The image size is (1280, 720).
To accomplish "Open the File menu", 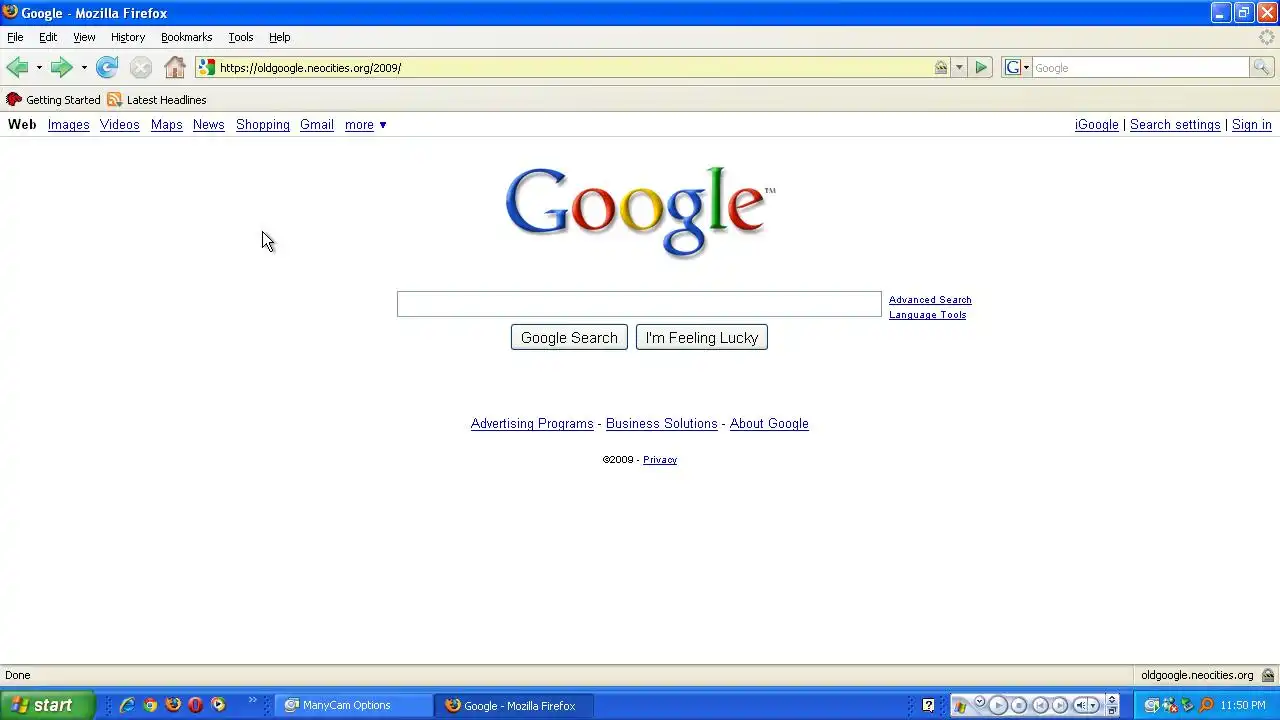I will [x=15, y=37].
